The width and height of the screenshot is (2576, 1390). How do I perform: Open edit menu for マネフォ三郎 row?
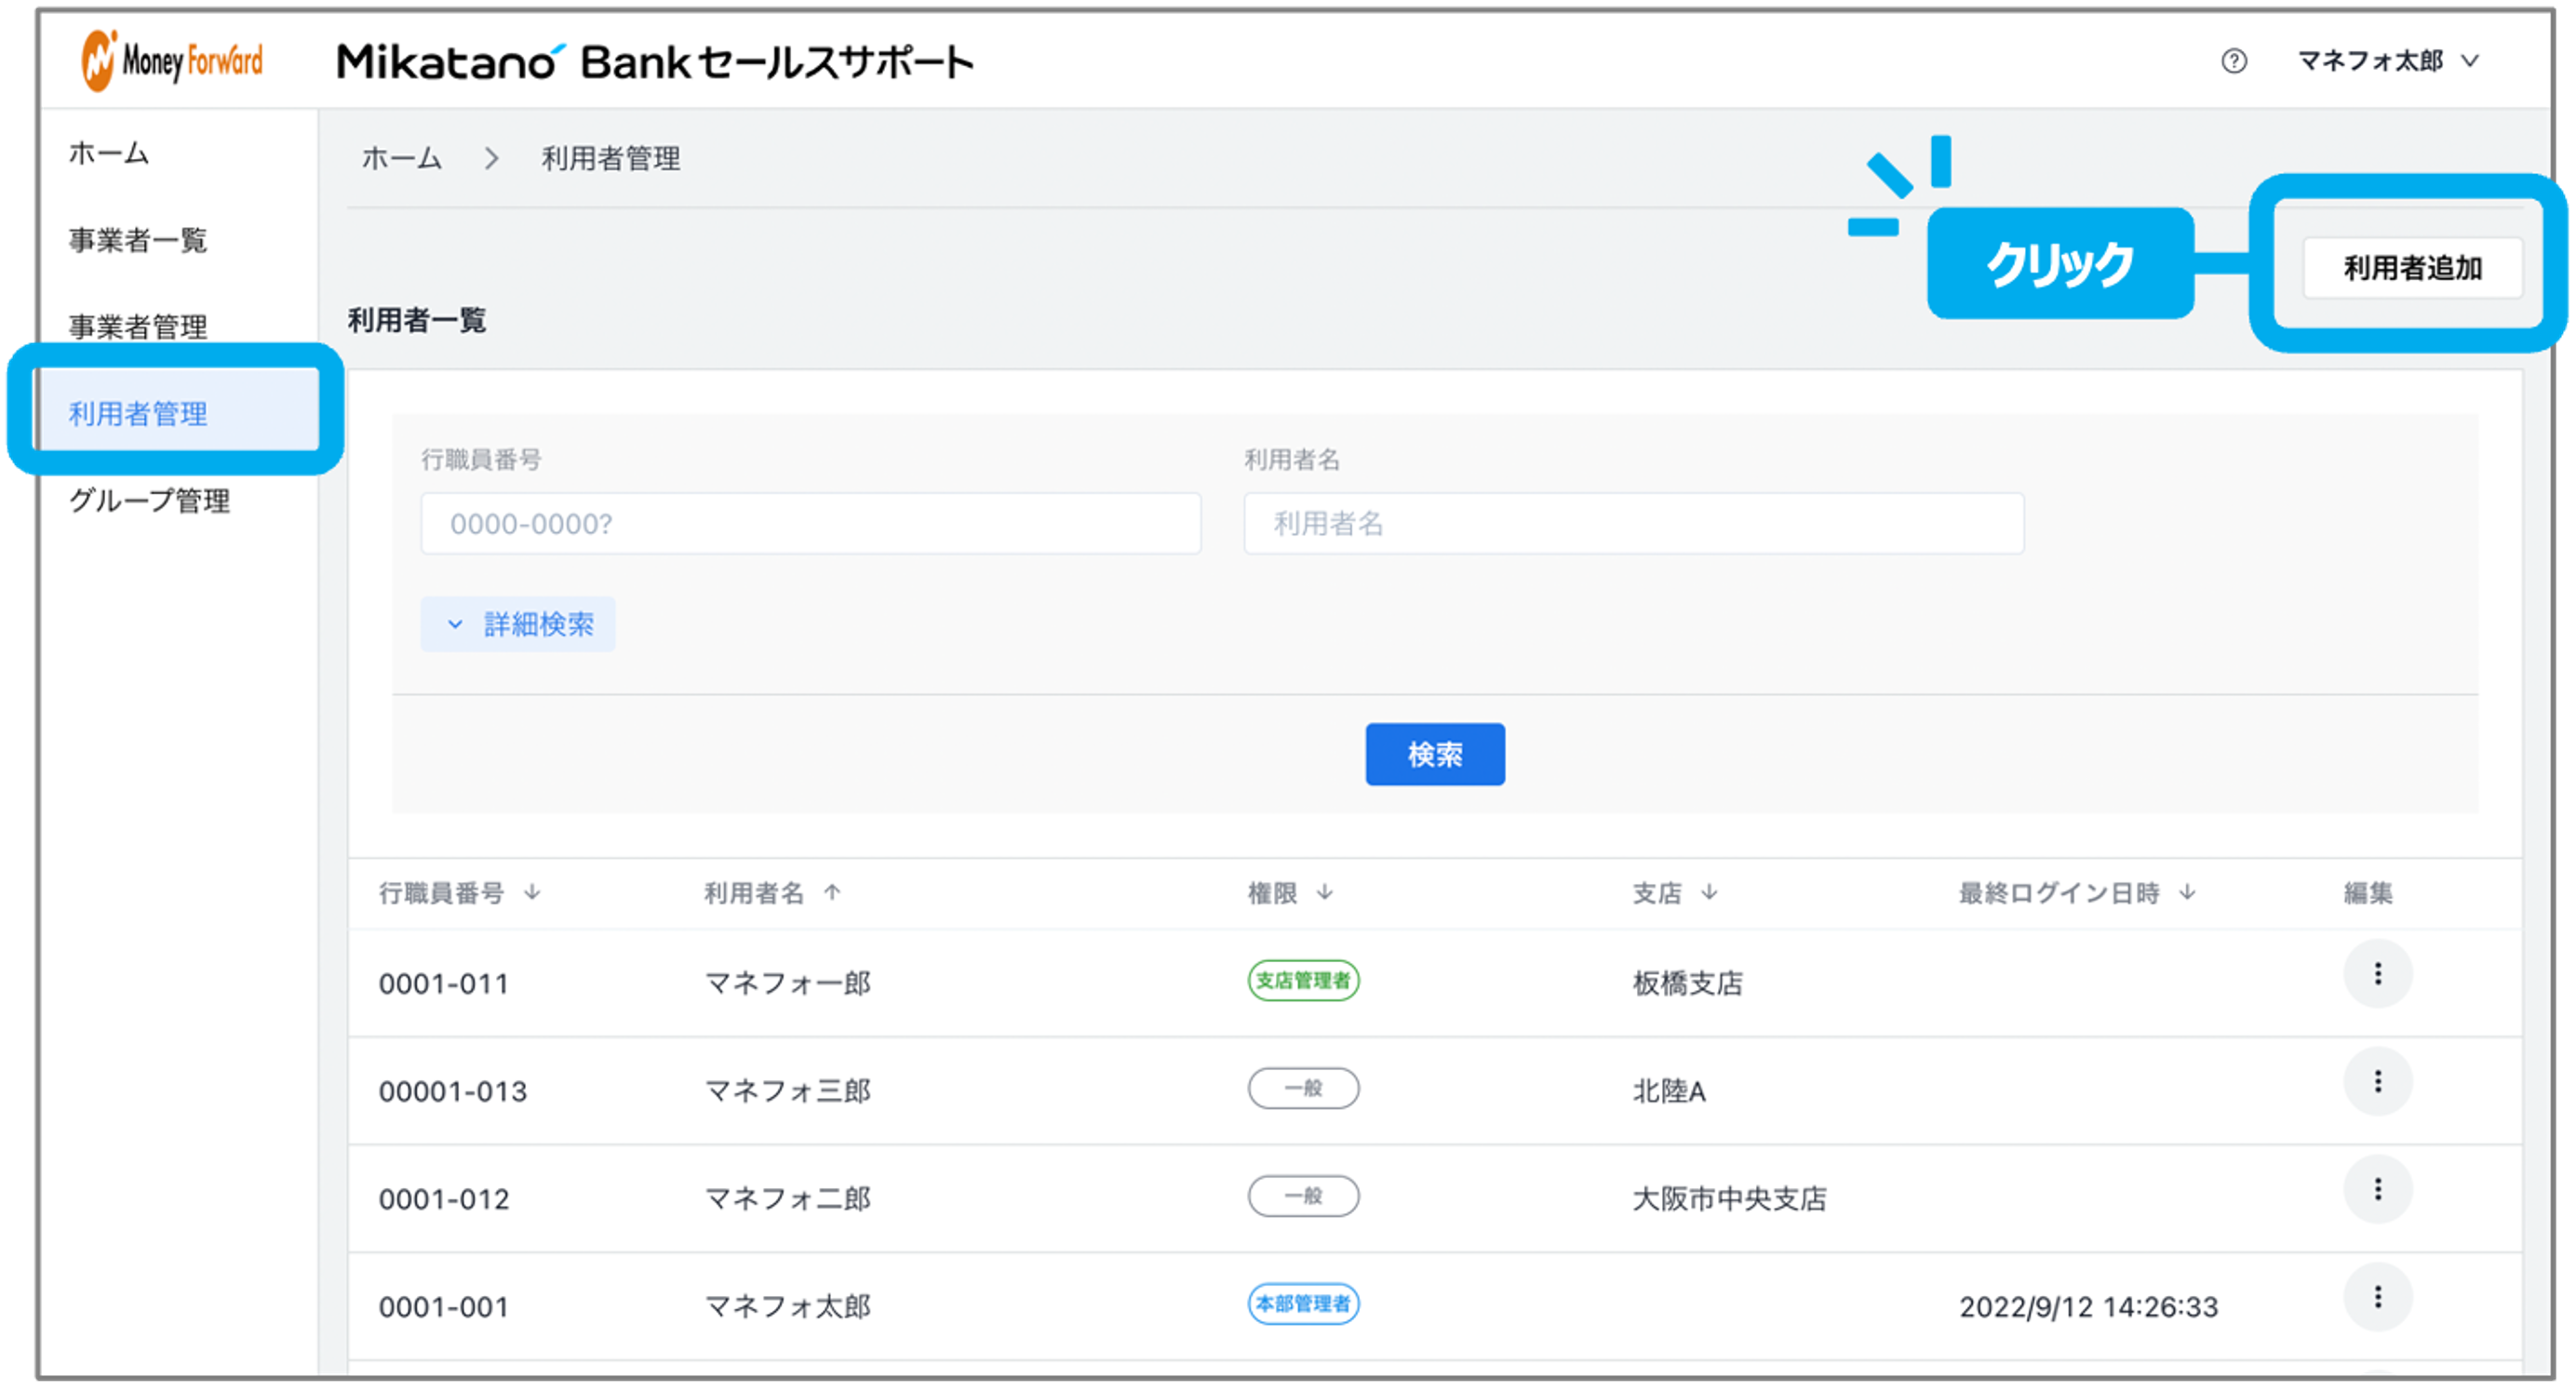pos(2378,1082)
